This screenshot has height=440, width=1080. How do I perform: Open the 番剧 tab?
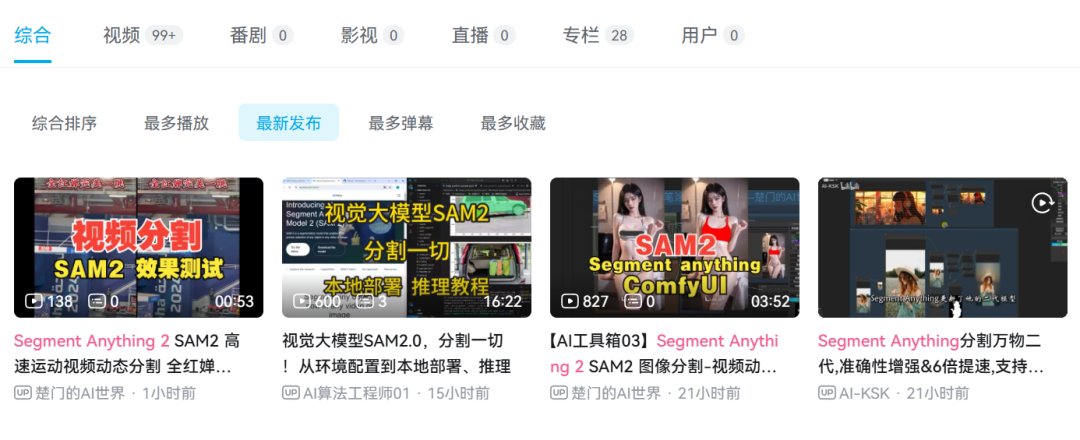pyautogui.click(x=262, y=35)
